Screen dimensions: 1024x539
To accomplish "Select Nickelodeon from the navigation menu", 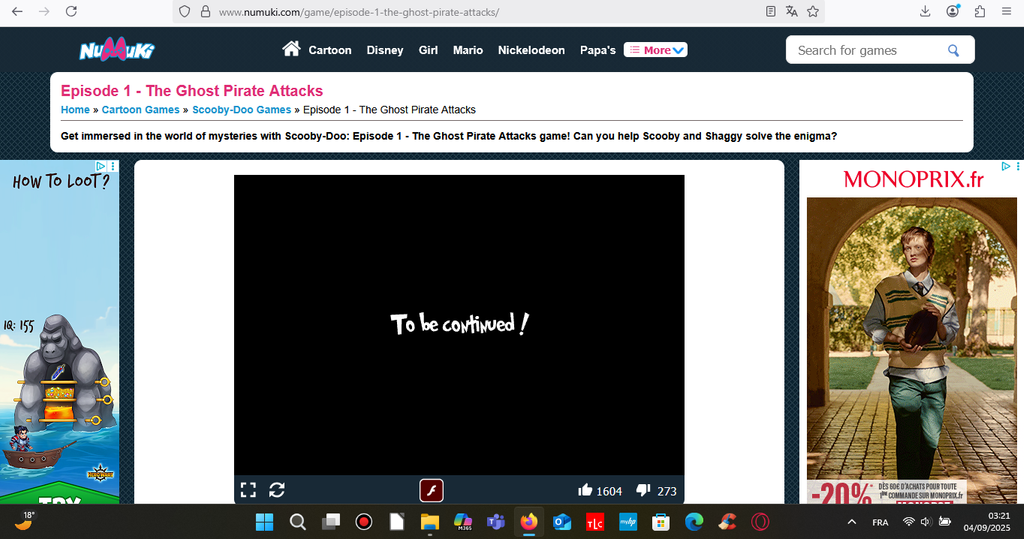I will 531,50.
